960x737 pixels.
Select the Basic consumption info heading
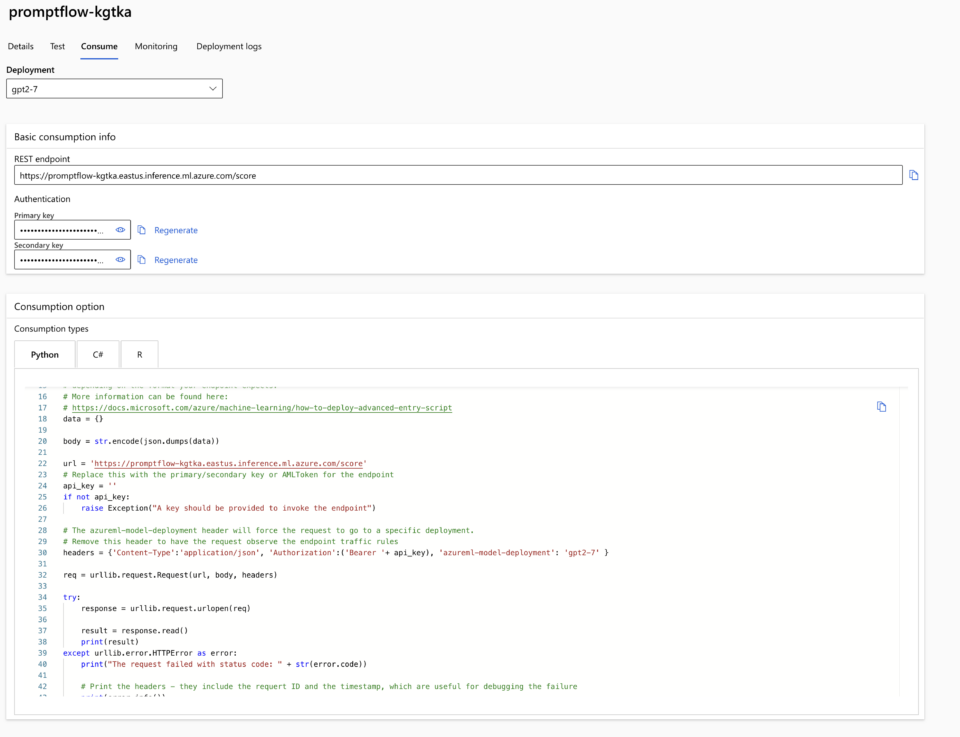tap(65, 137)
